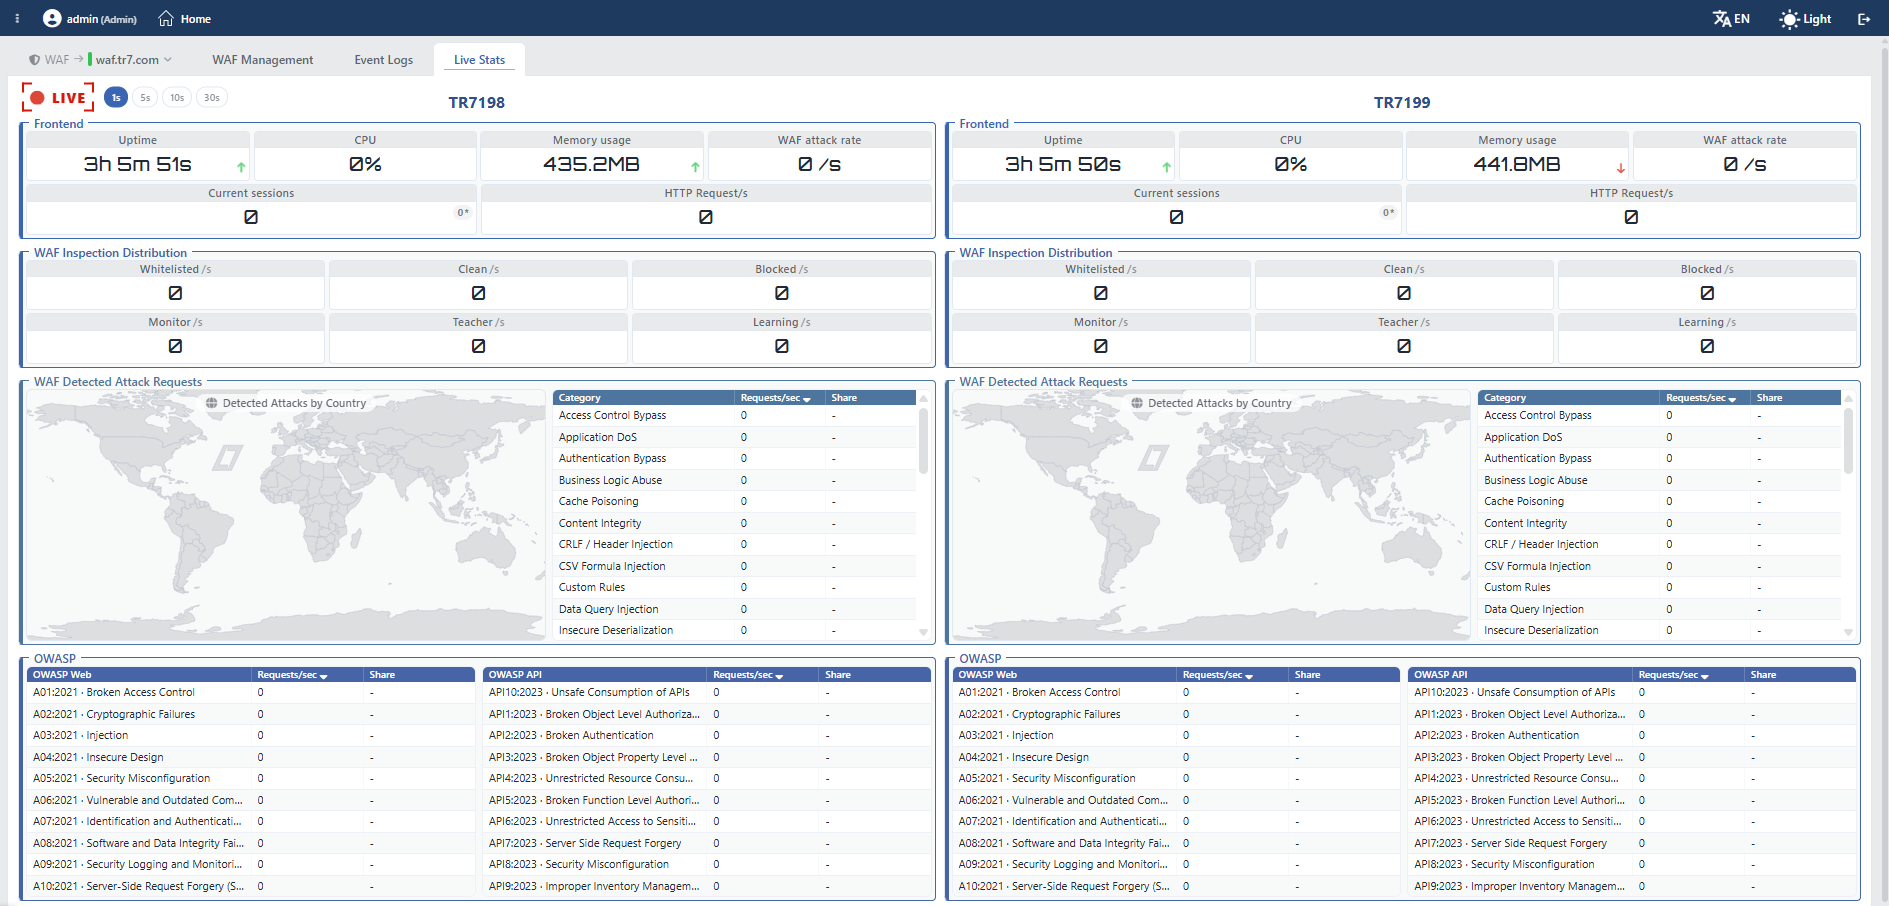Click the Home link in top bar
1889x906 pixels.
195,19
